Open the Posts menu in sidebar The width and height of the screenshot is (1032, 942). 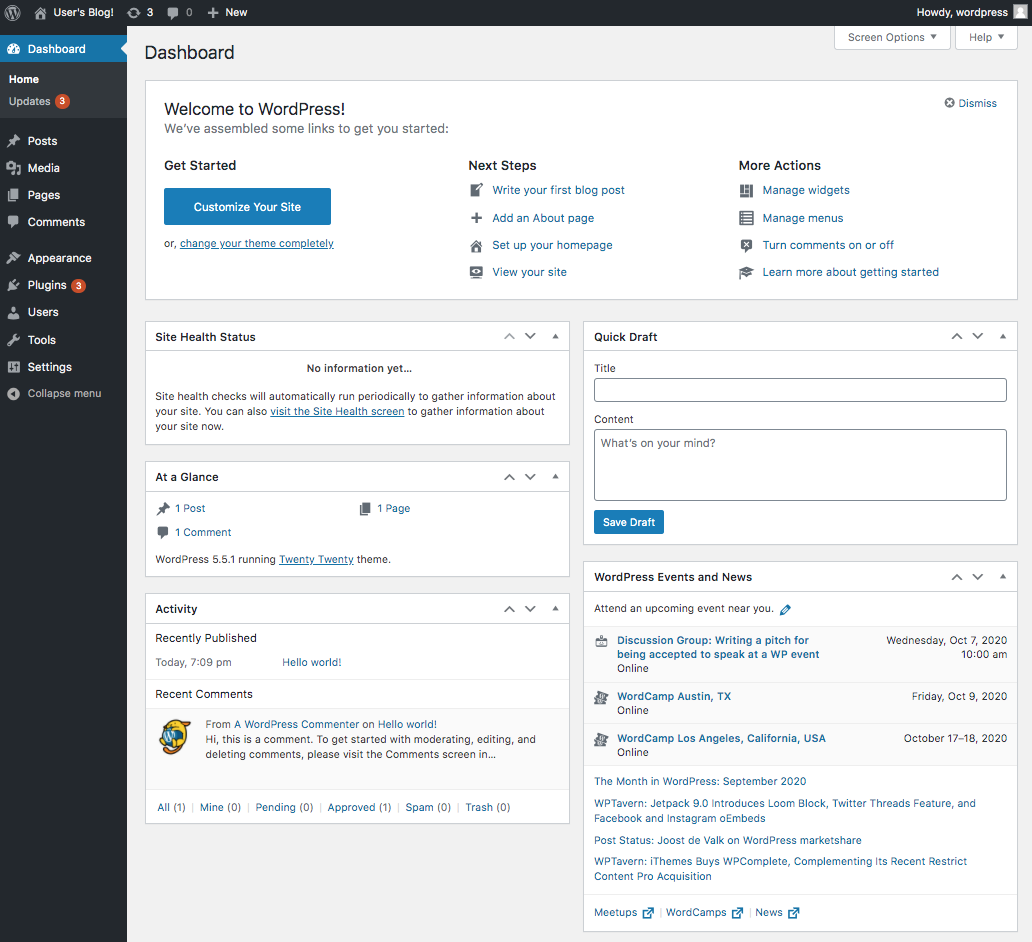tap(63, 141)
